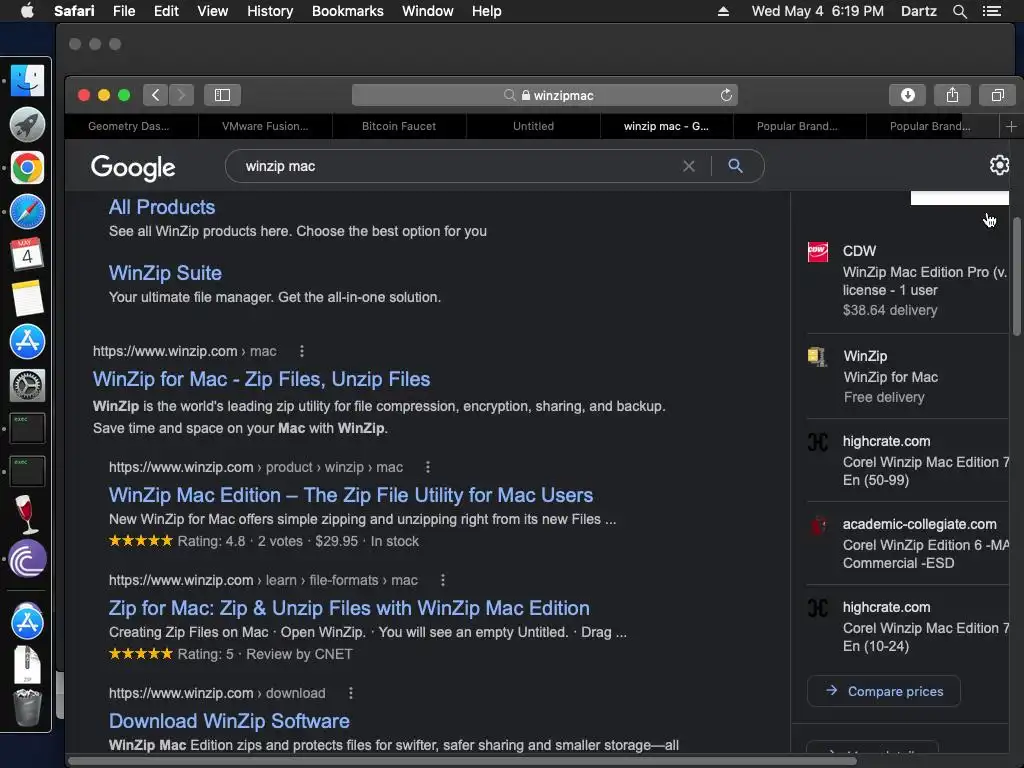Viewport: 1024px width, 768px height.
Task: Open the Trash in Dock
Action: (27, 707)
